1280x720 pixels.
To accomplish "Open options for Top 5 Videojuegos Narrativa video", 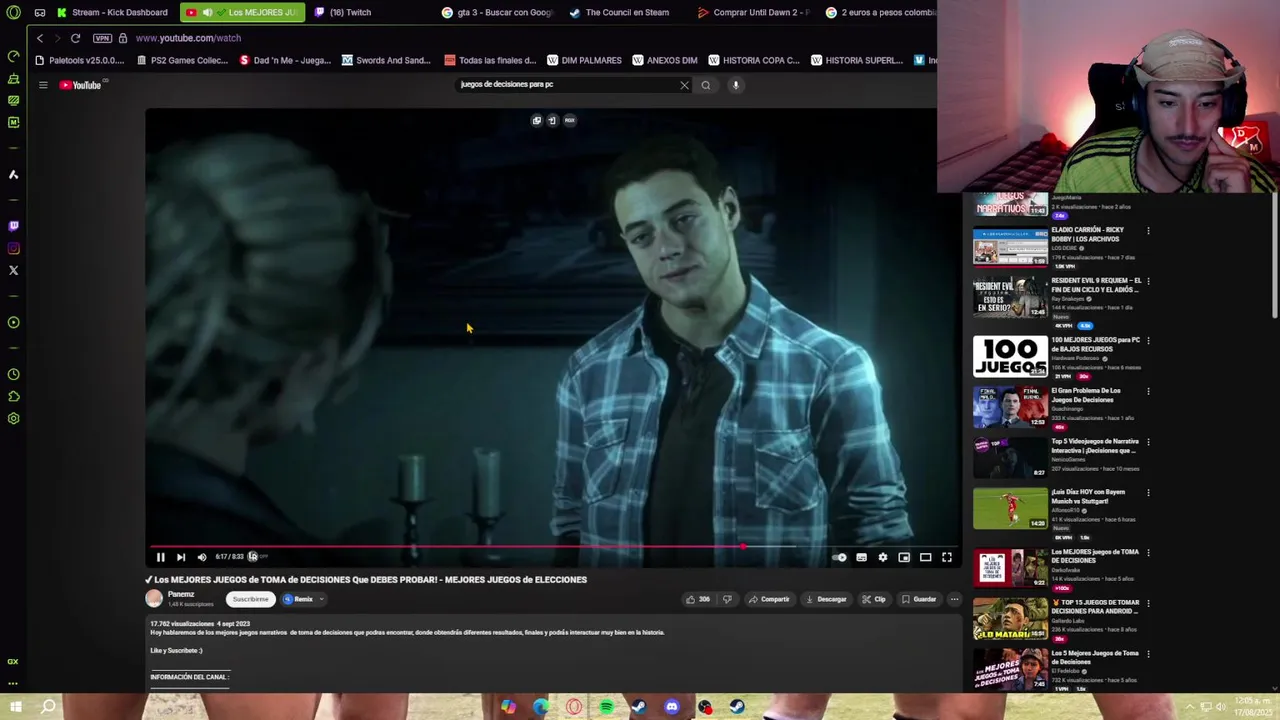I will 1148,442.
